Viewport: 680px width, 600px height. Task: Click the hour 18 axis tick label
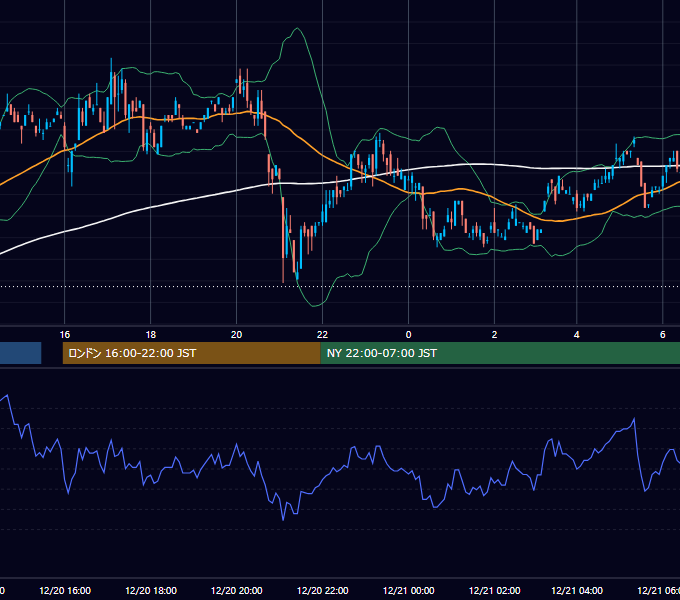point(150,335)
